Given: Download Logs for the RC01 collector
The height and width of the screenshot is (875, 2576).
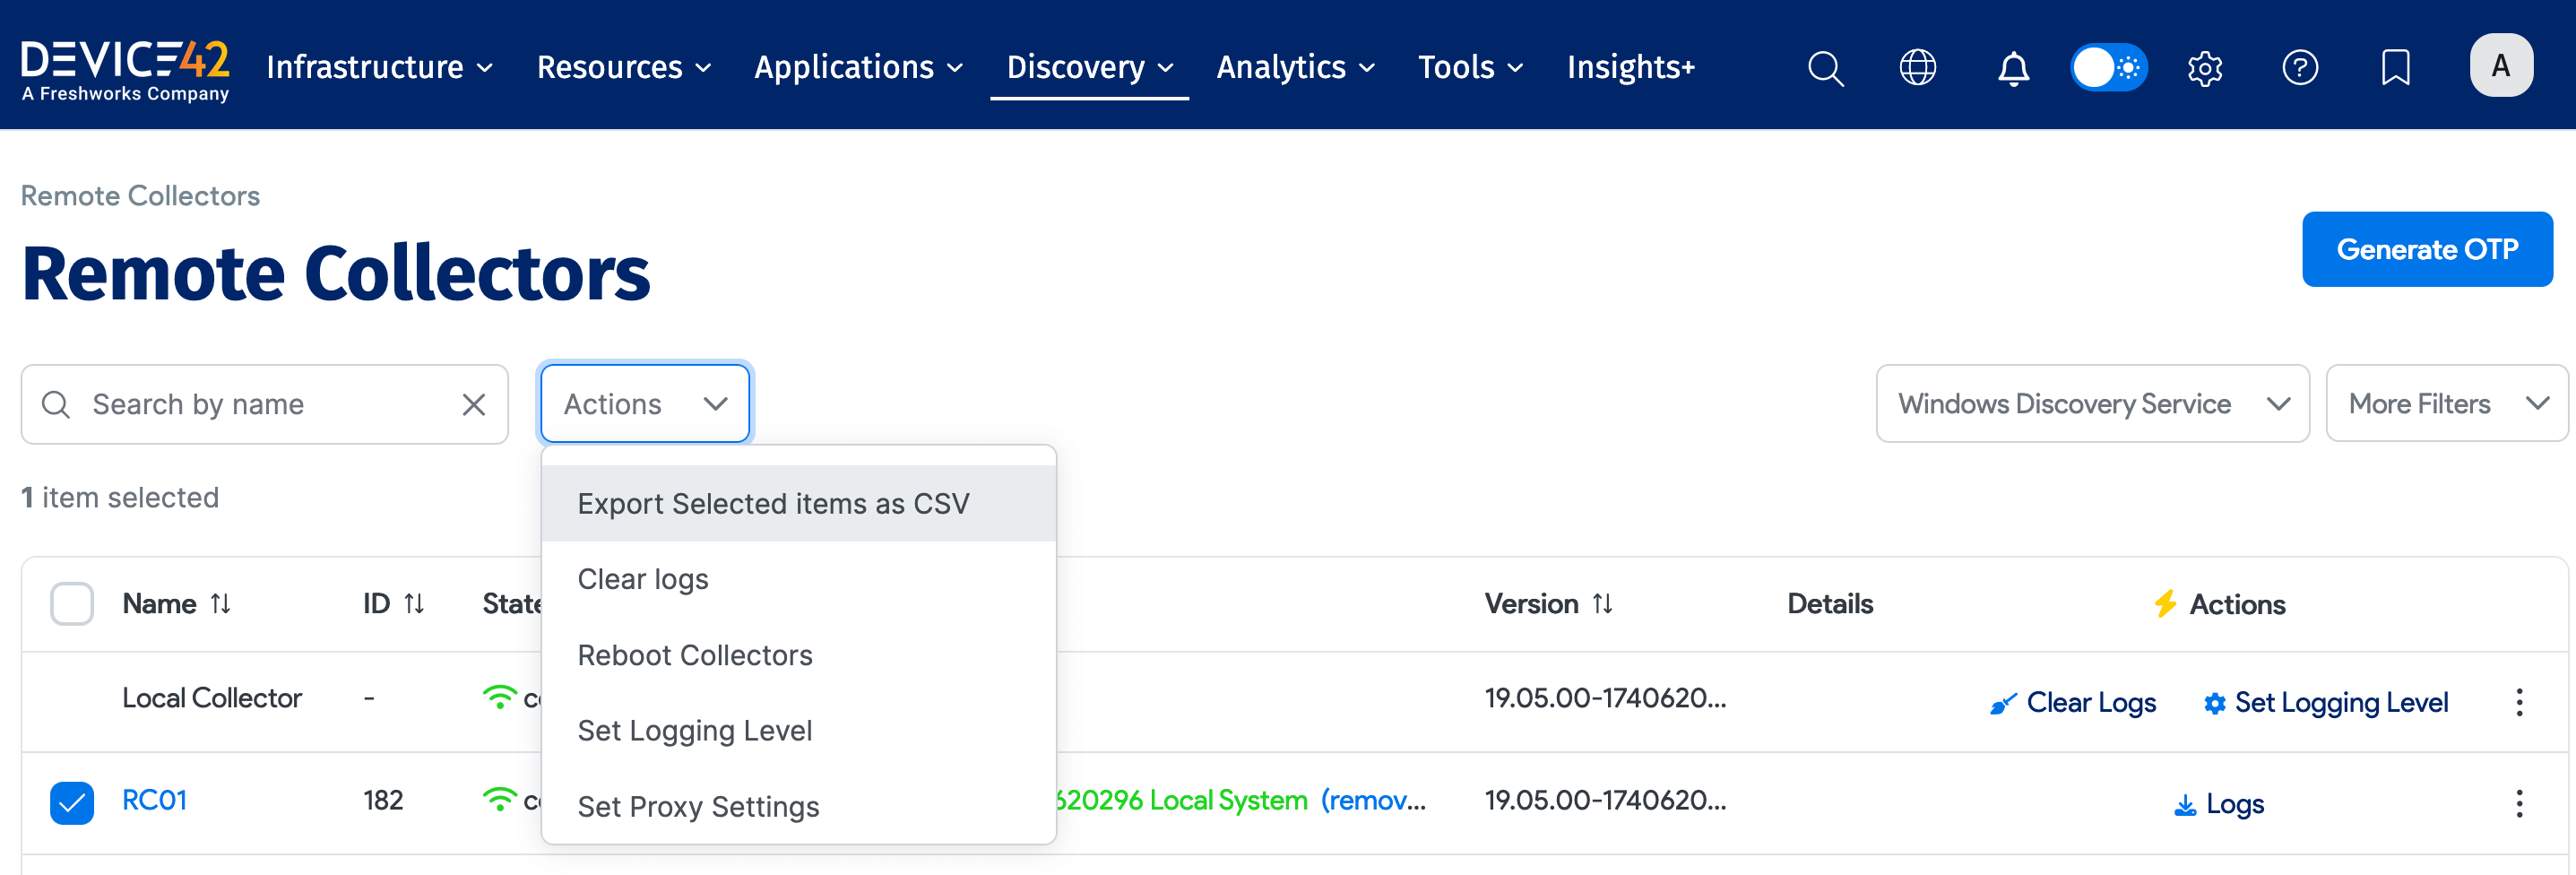Looking at the screenshot, I should (x=2218, y=802).
